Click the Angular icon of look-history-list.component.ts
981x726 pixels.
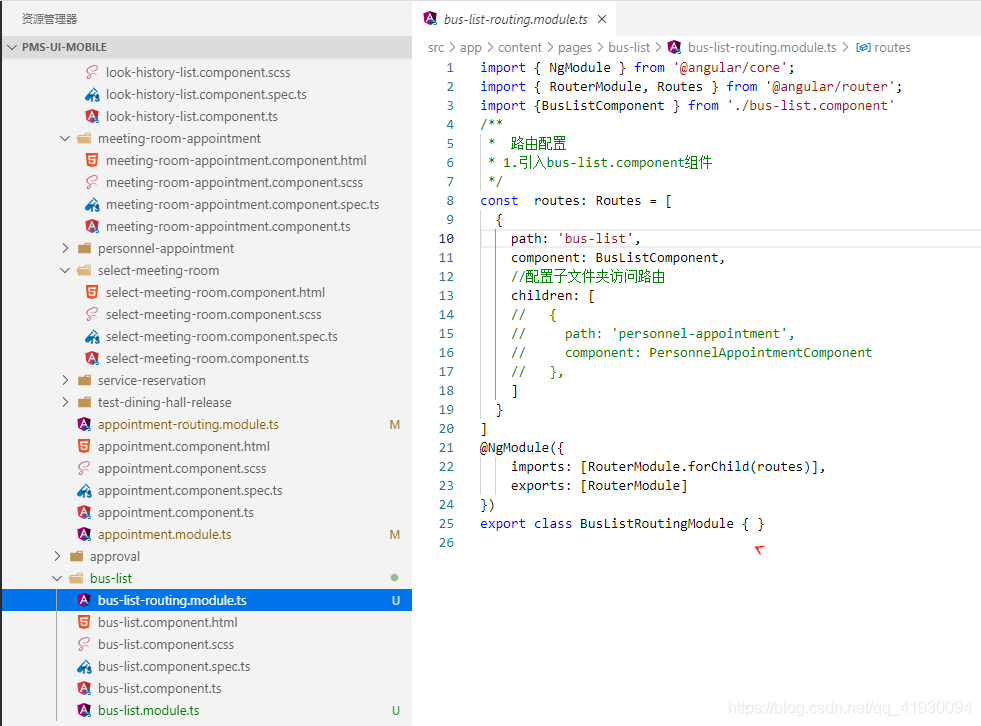(x=92, y=116)
